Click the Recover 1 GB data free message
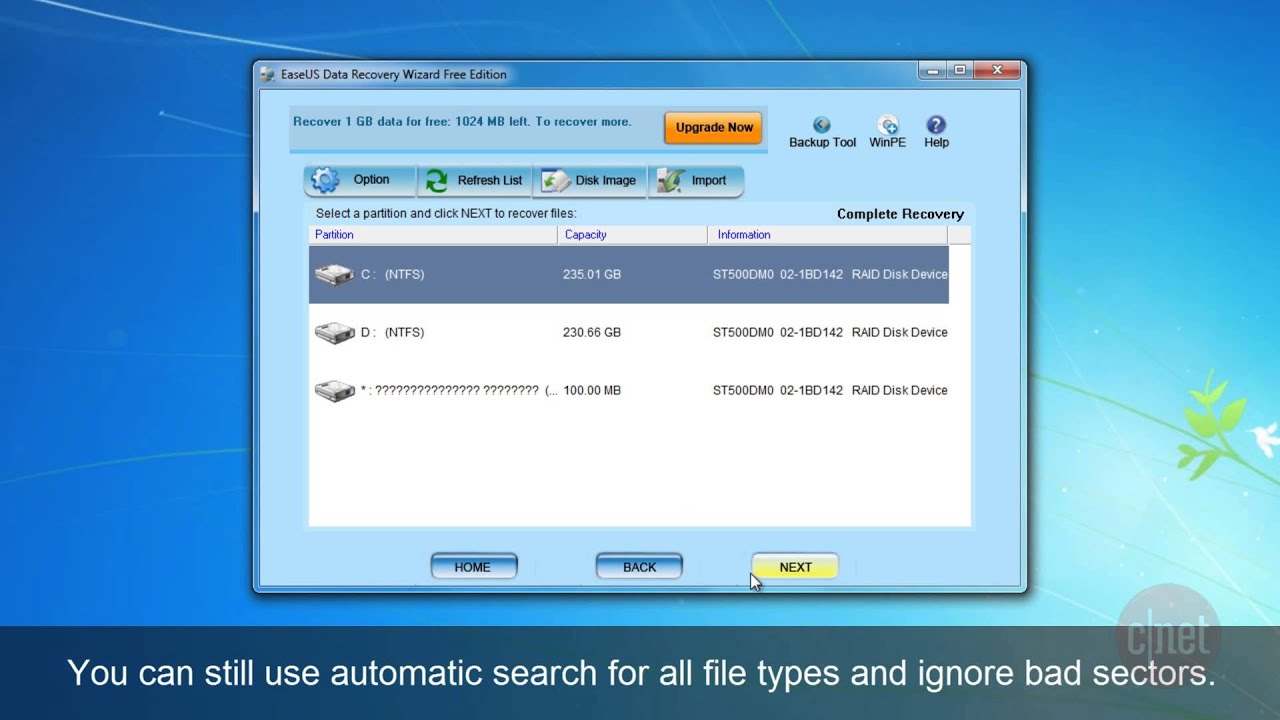This screenshot has height=720, width=1280. [x=462, y=122]
